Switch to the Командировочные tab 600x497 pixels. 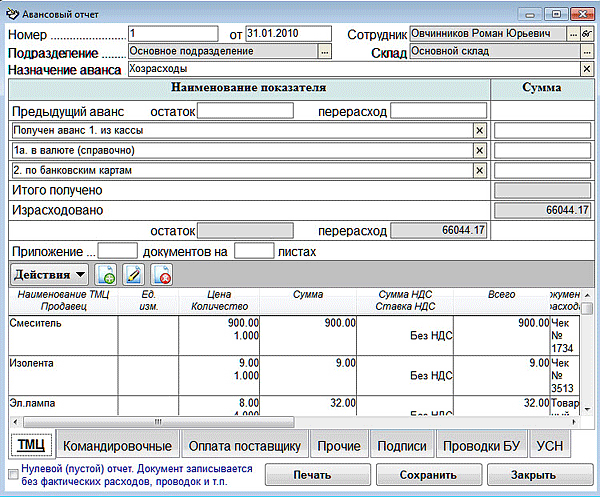117,446
